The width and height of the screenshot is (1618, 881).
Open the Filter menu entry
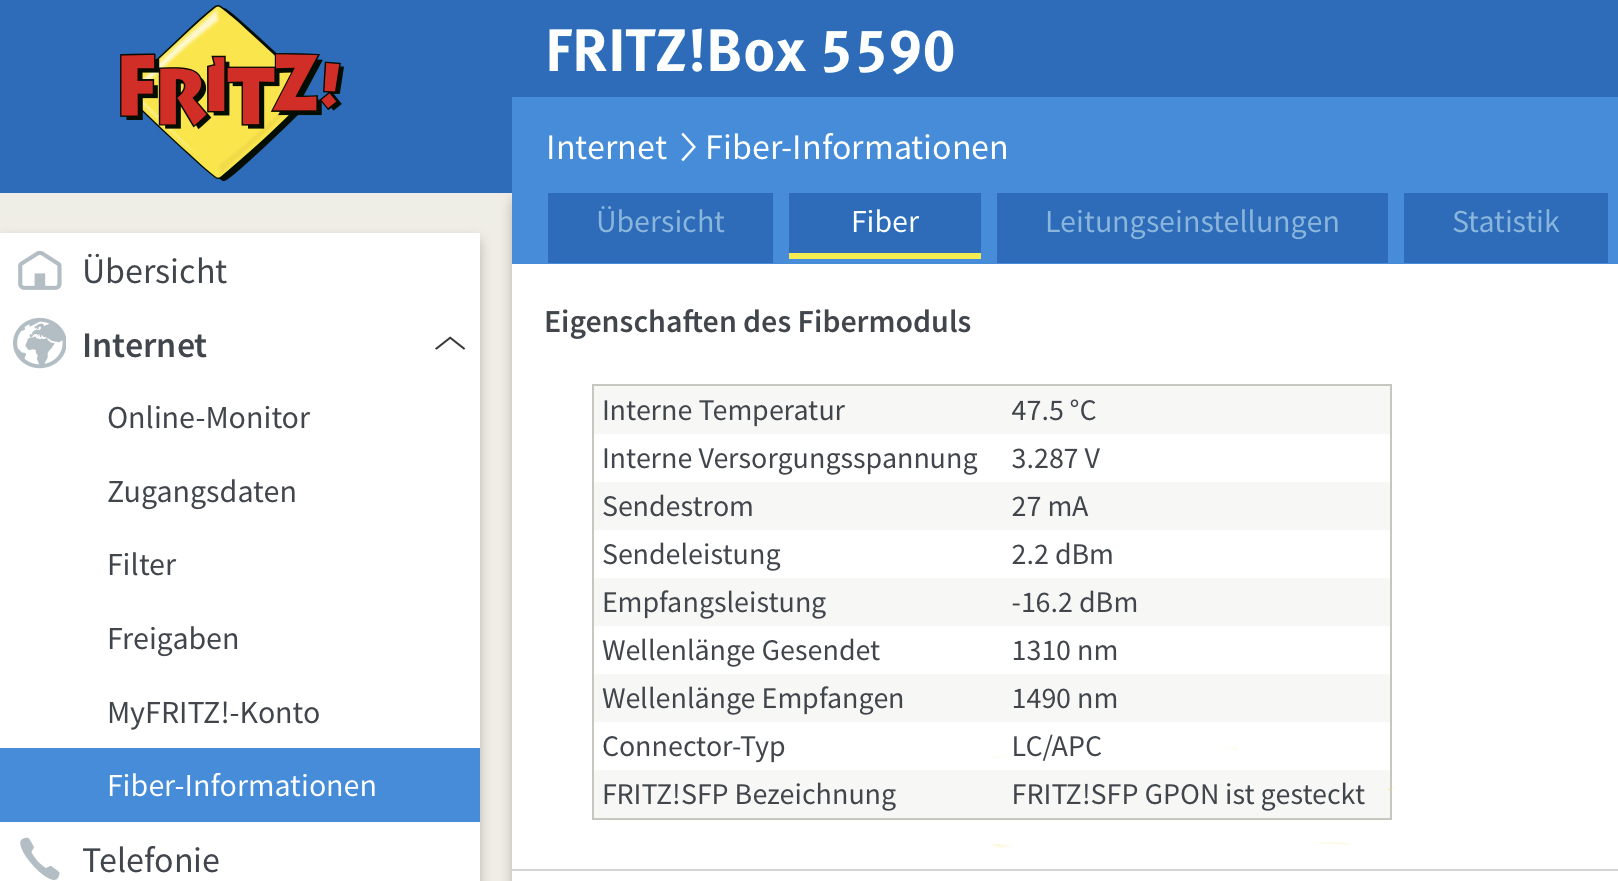tap(142, 565)
